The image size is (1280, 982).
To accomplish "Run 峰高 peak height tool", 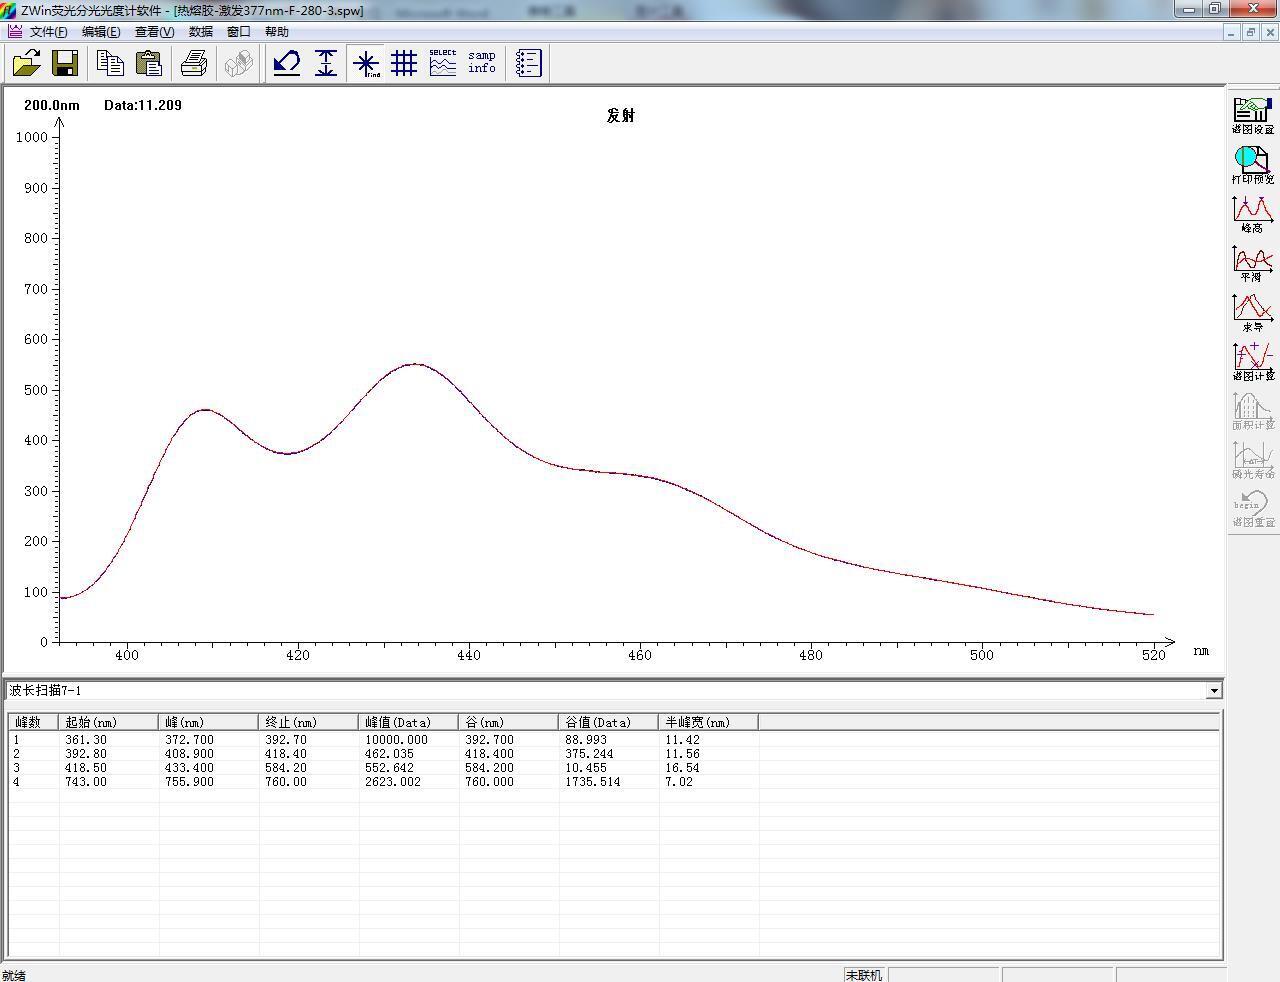I will tap(1252, 214).
